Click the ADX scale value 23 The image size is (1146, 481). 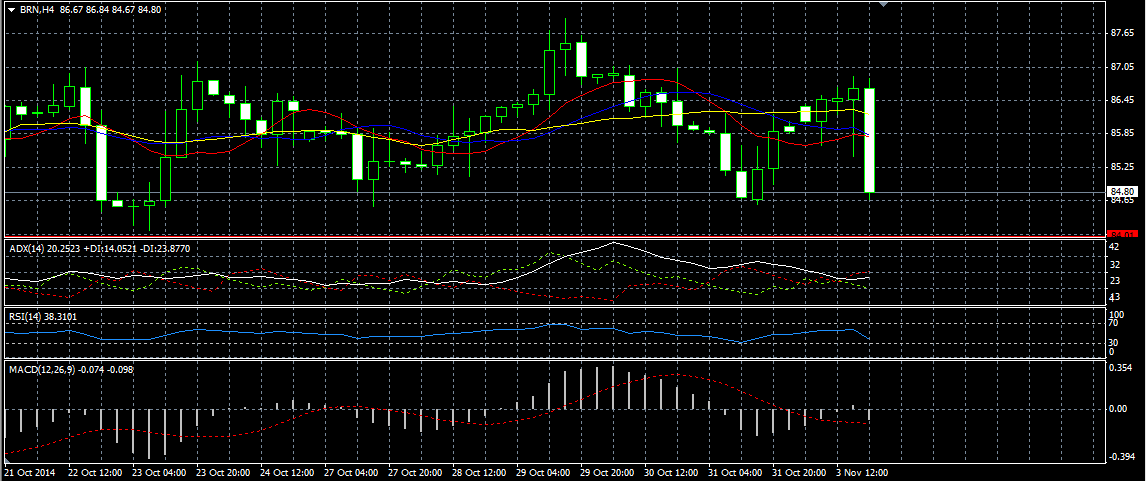click(1115, 281)
